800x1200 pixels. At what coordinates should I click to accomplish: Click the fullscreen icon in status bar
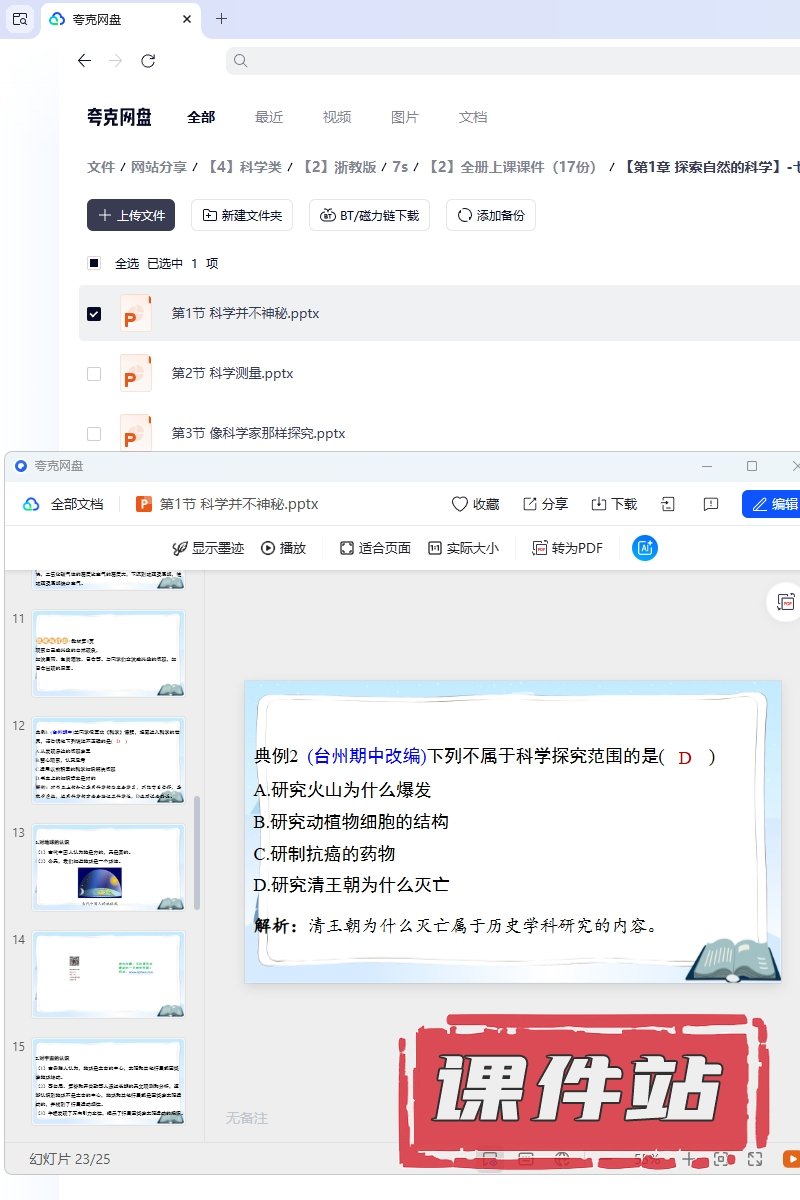click(x=756, y=1159)
